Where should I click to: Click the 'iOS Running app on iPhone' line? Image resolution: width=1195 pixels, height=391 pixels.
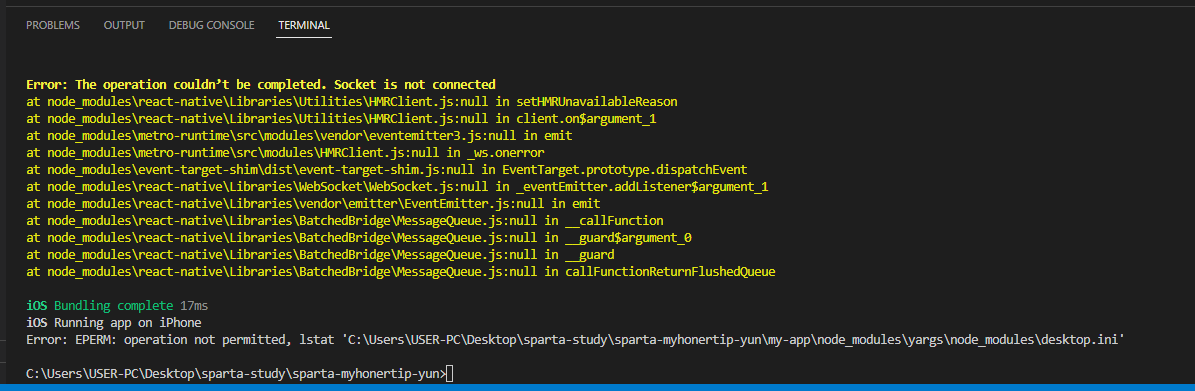113,322
